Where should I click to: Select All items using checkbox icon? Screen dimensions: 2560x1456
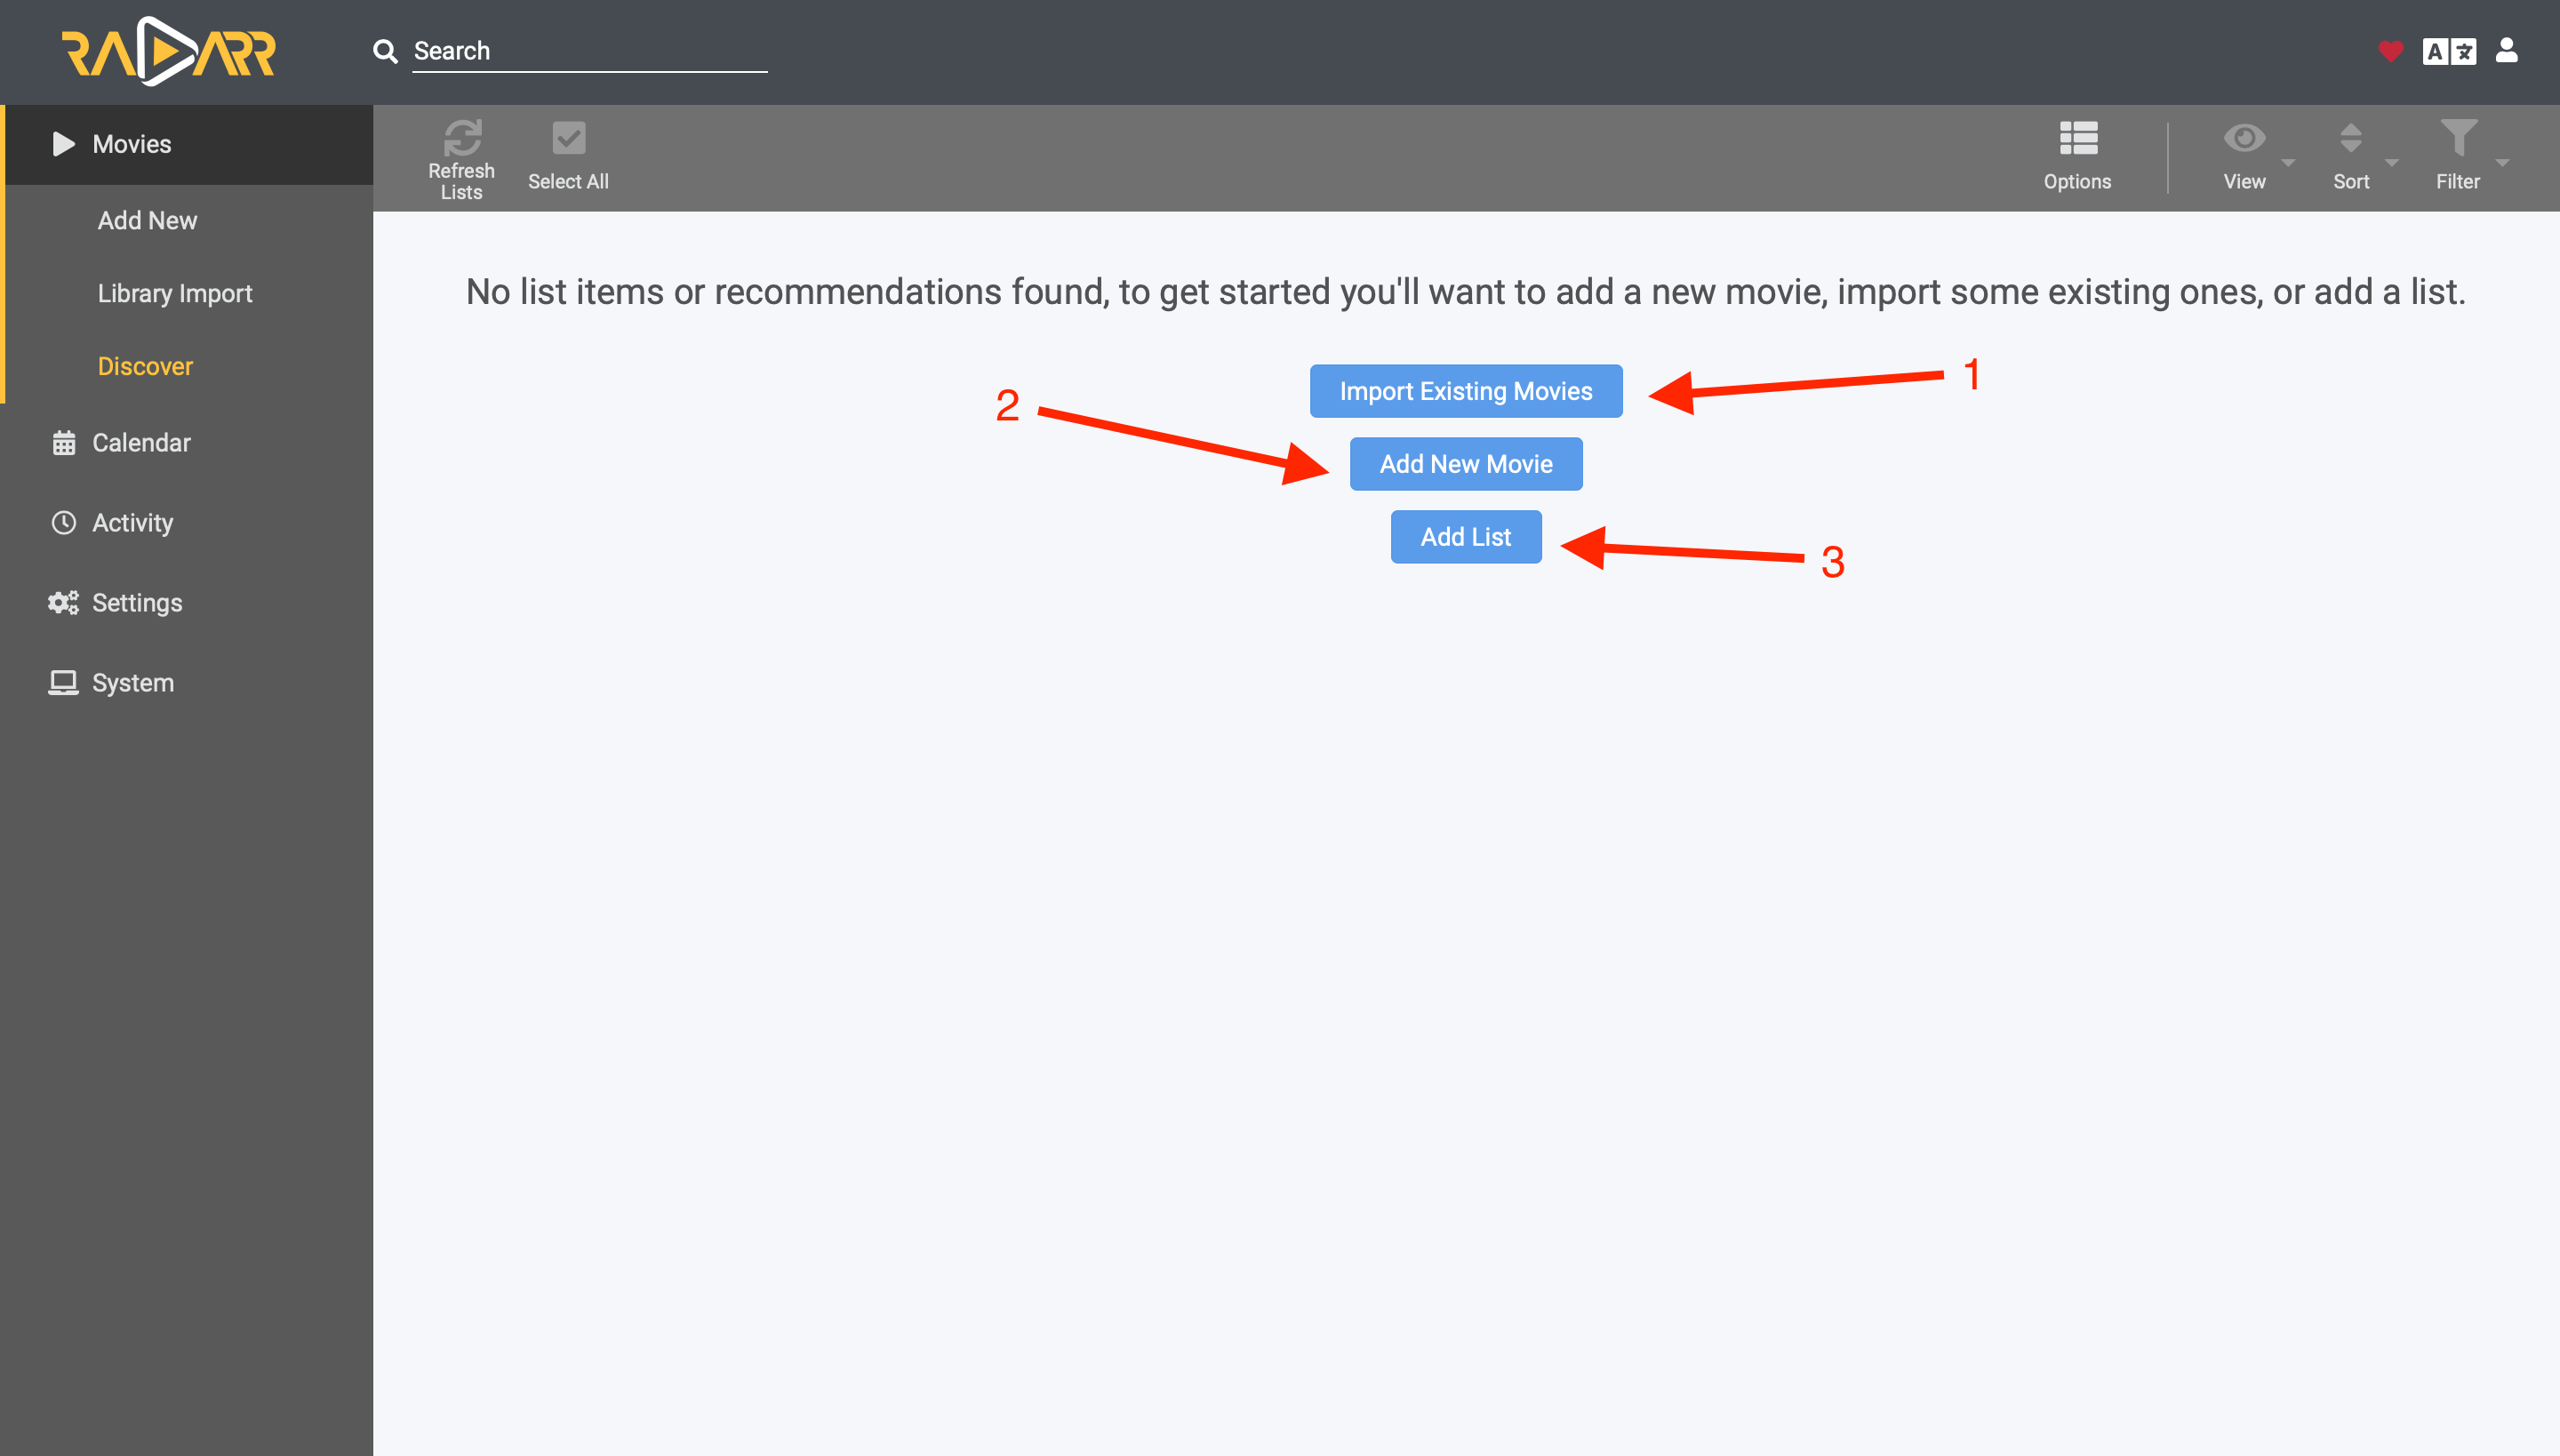point(568,137)
